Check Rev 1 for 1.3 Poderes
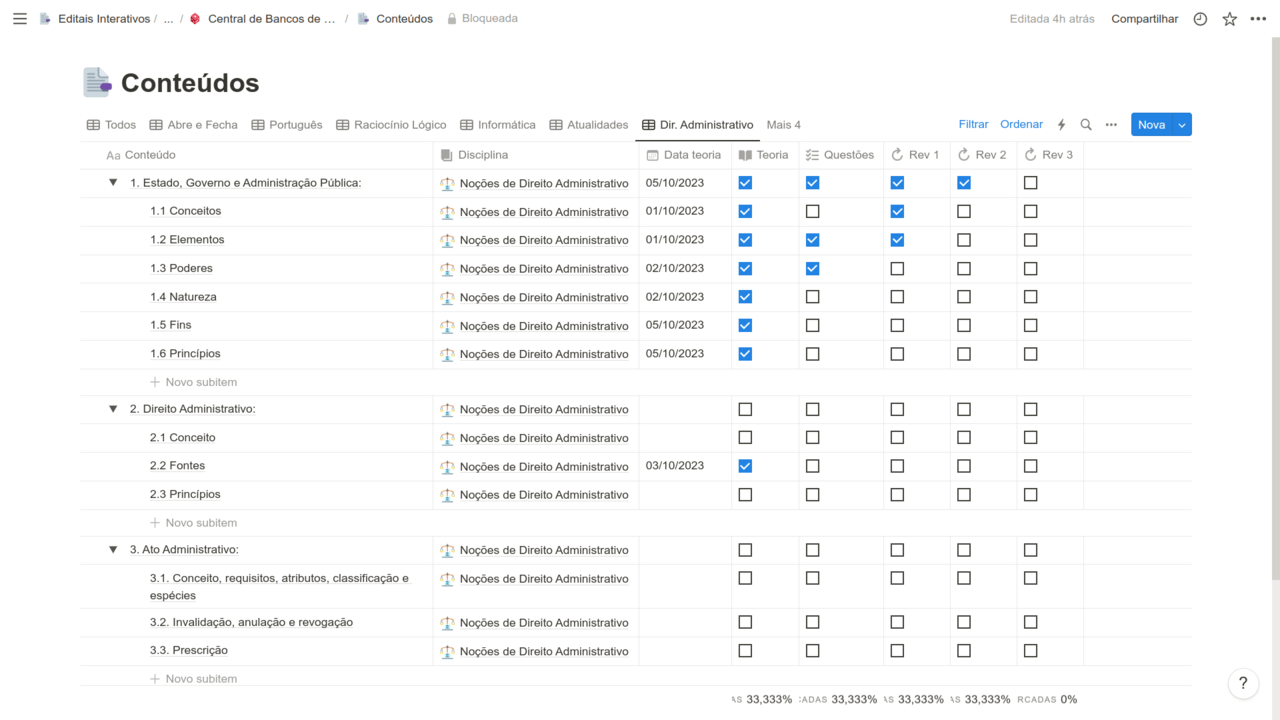 point(897,269)
